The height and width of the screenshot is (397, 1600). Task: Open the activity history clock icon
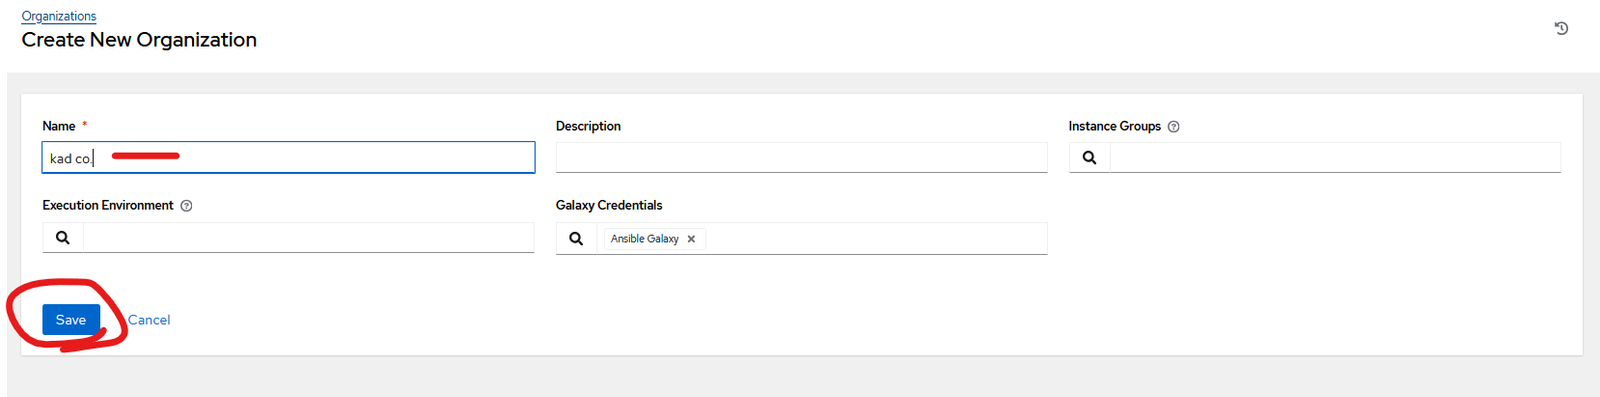[x=1561, y=28]
